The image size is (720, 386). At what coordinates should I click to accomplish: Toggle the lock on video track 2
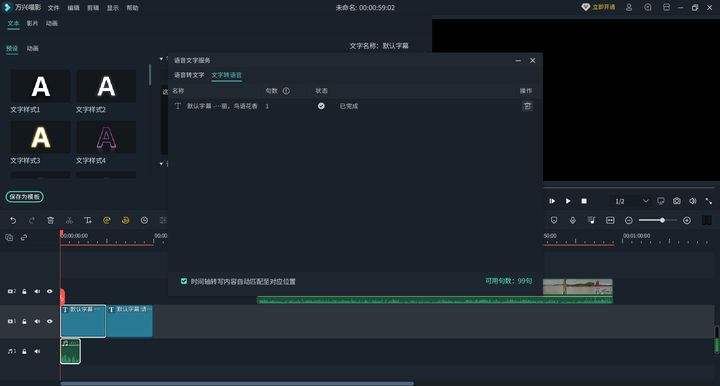coord(24,291)
